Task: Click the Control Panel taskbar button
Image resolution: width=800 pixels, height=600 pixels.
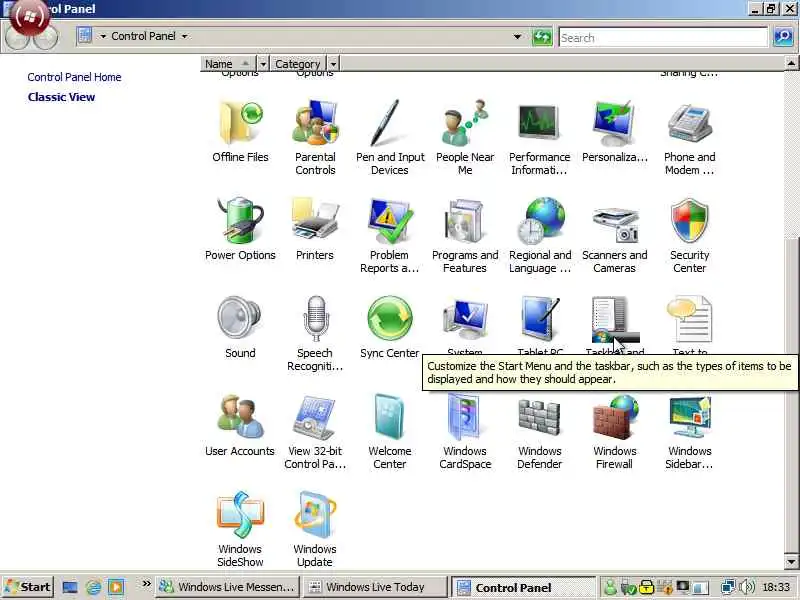Action: [x=523, y=588]
